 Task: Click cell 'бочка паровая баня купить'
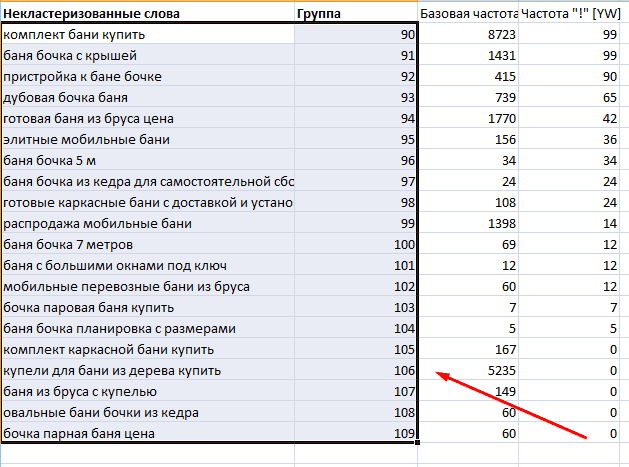(148, 307)
